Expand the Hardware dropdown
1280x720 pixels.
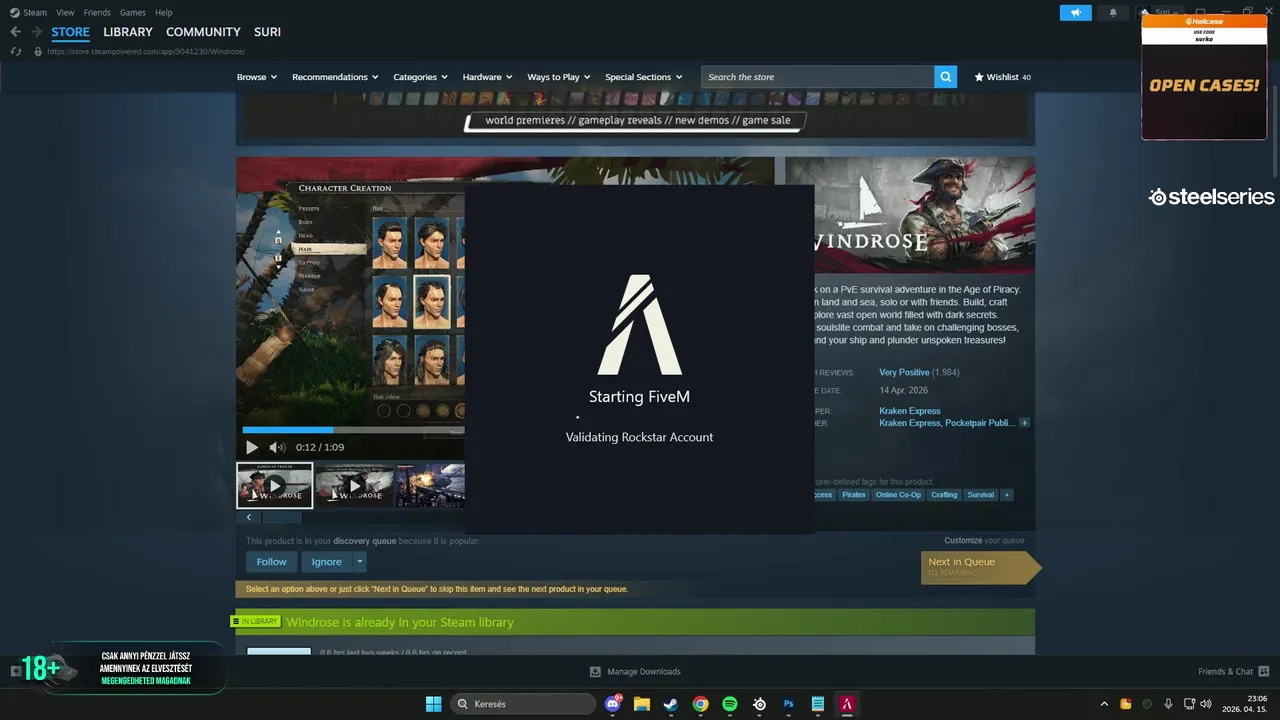click(x=487, y=77)
